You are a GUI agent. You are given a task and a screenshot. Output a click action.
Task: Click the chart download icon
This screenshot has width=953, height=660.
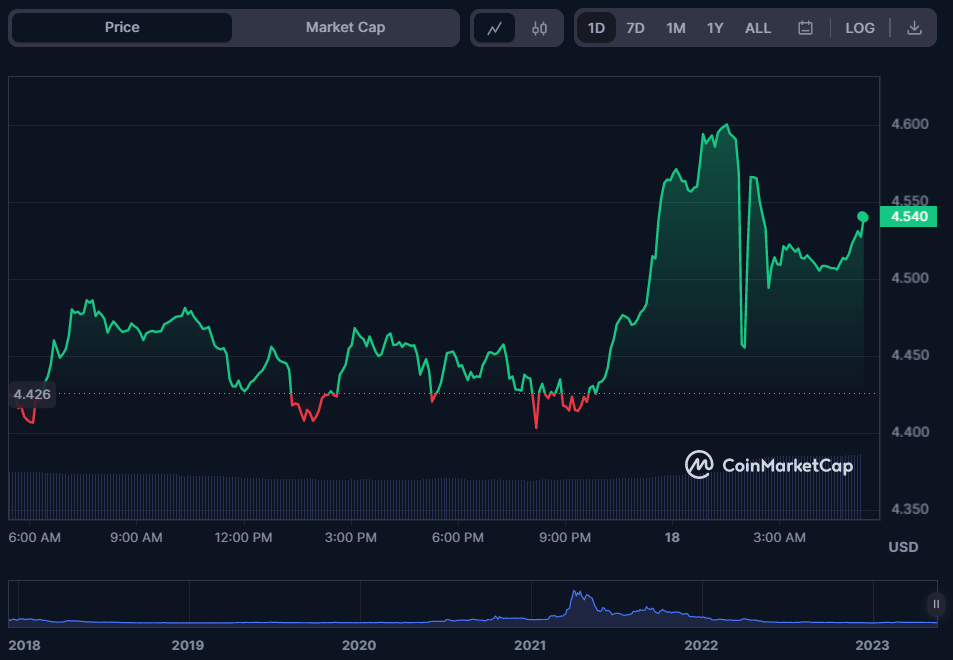[x=913, y=27]
